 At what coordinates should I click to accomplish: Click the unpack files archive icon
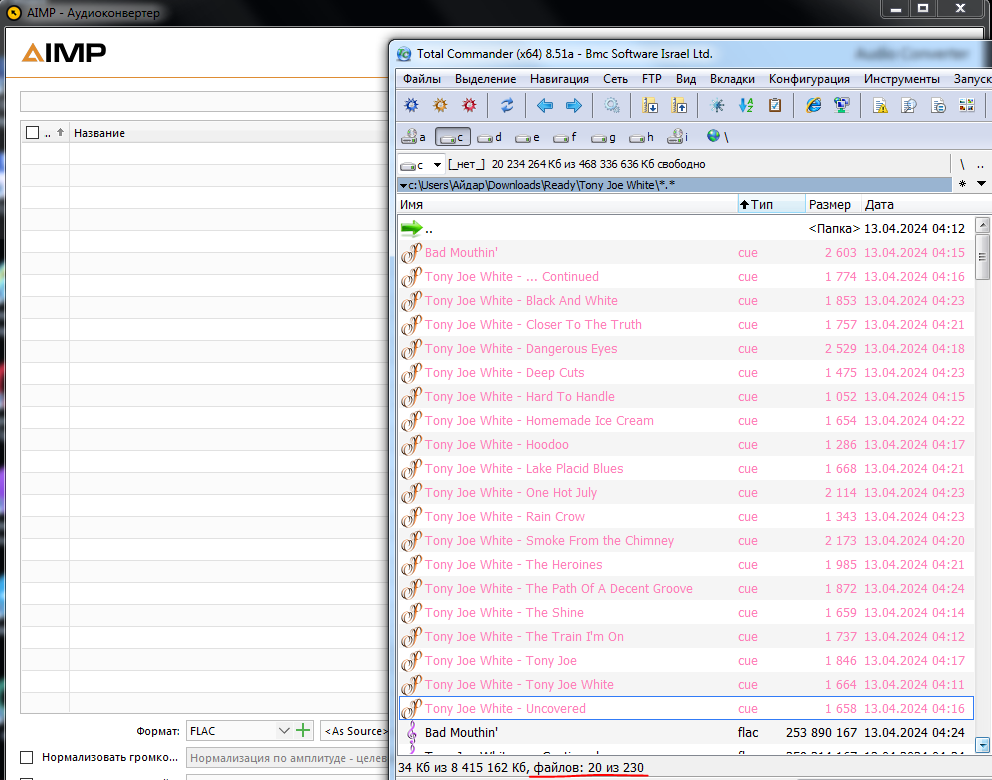pos(679,105)
